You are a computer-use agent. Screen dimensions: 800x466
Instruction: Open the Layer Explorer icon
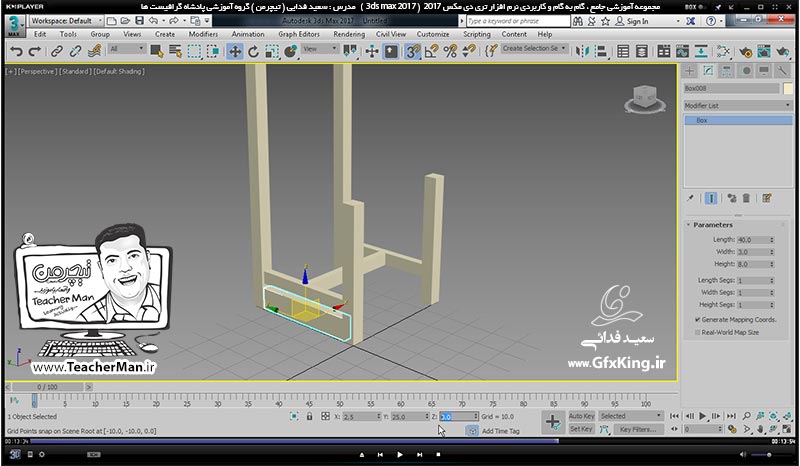tap(642, 51)
